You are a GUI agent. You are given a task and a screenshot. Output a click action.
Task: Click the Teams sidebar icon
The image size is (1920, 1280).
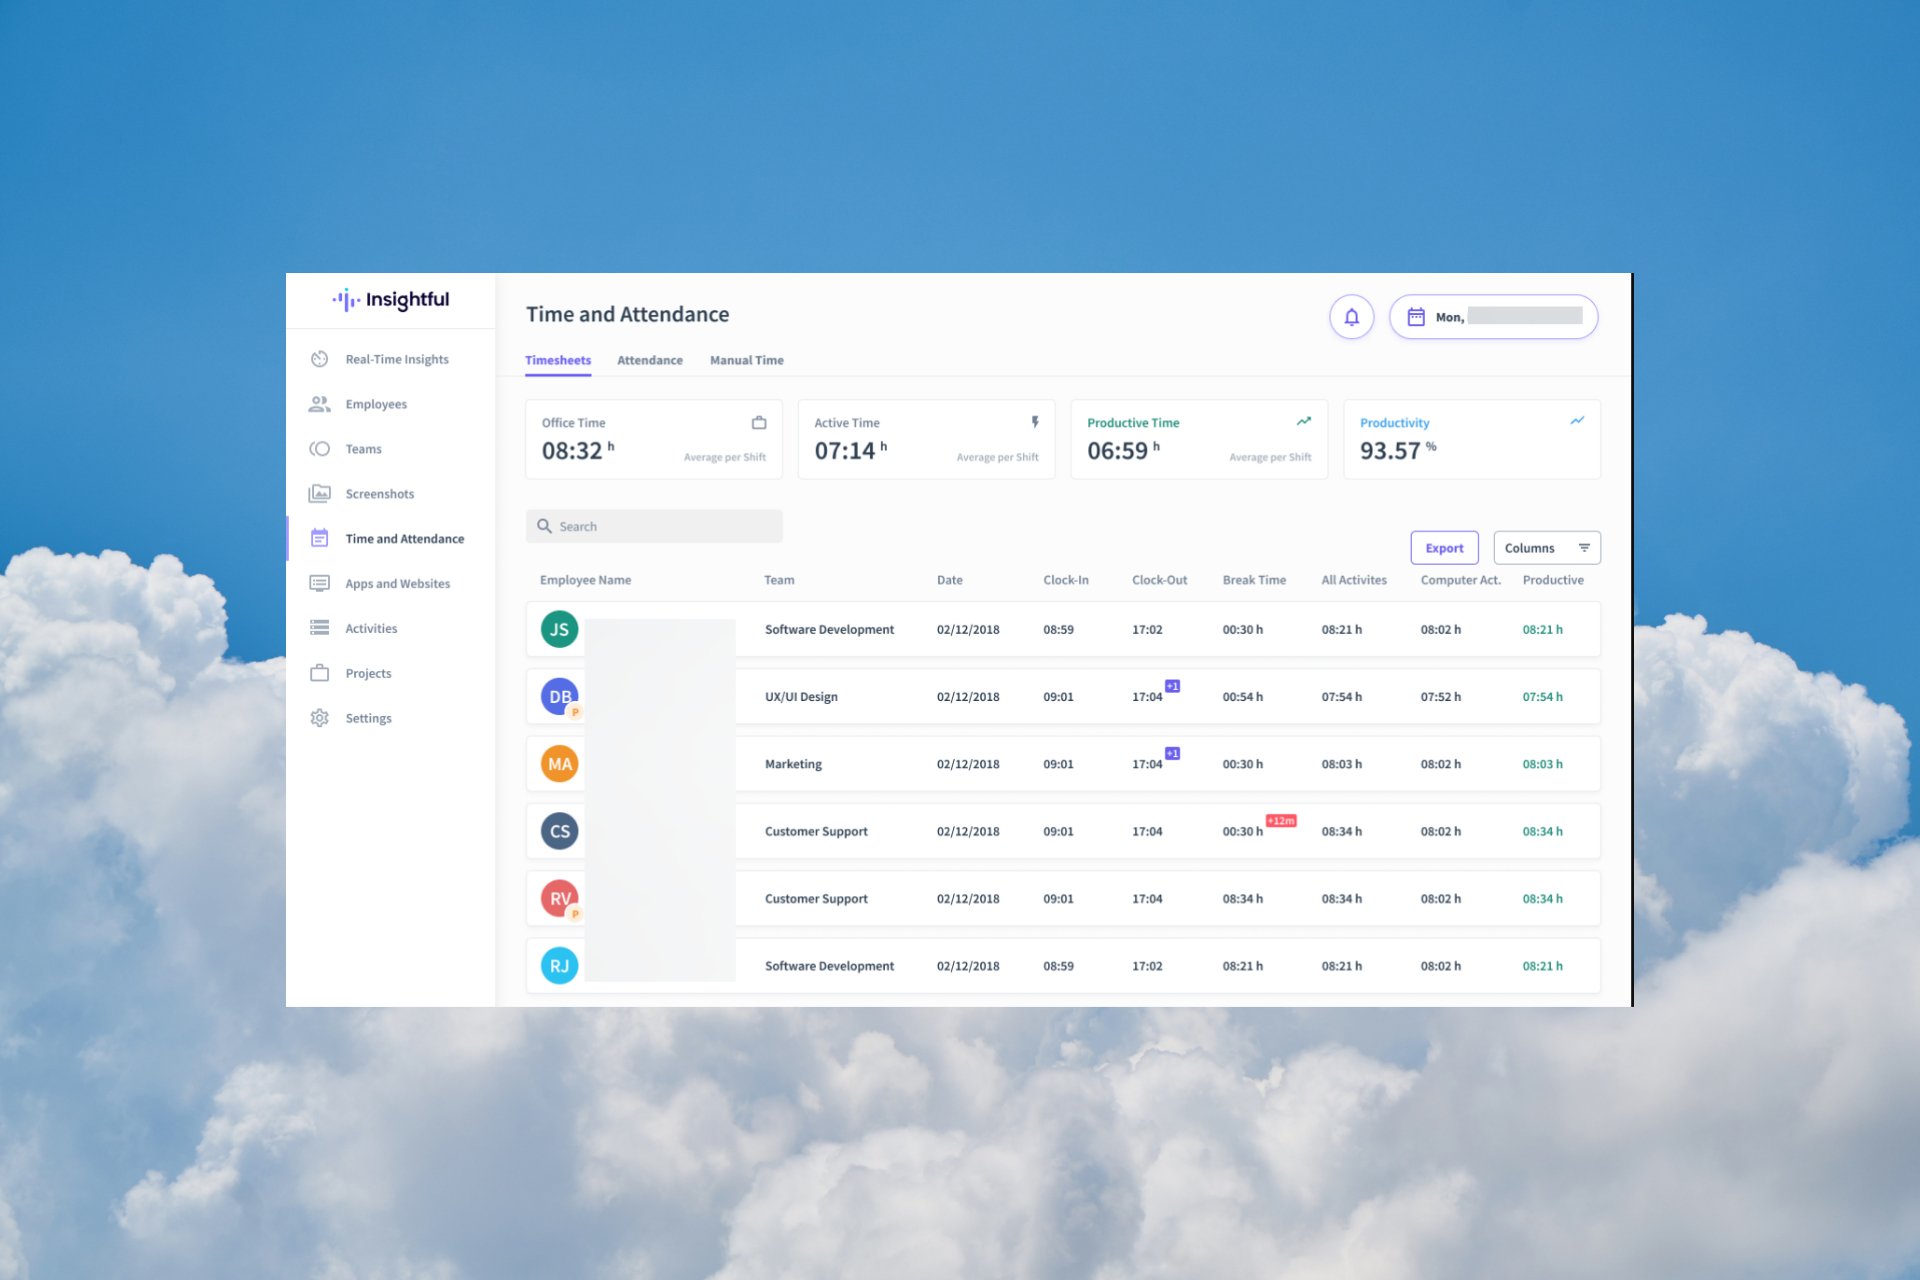pyautogui.click(x=320, y=449)
